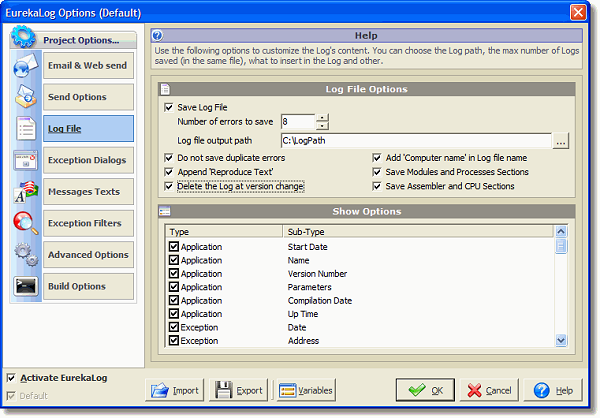Uncheck Application Version Number row
The height and width of the screenshot is (418, 600).
click(x=174, y=273)
